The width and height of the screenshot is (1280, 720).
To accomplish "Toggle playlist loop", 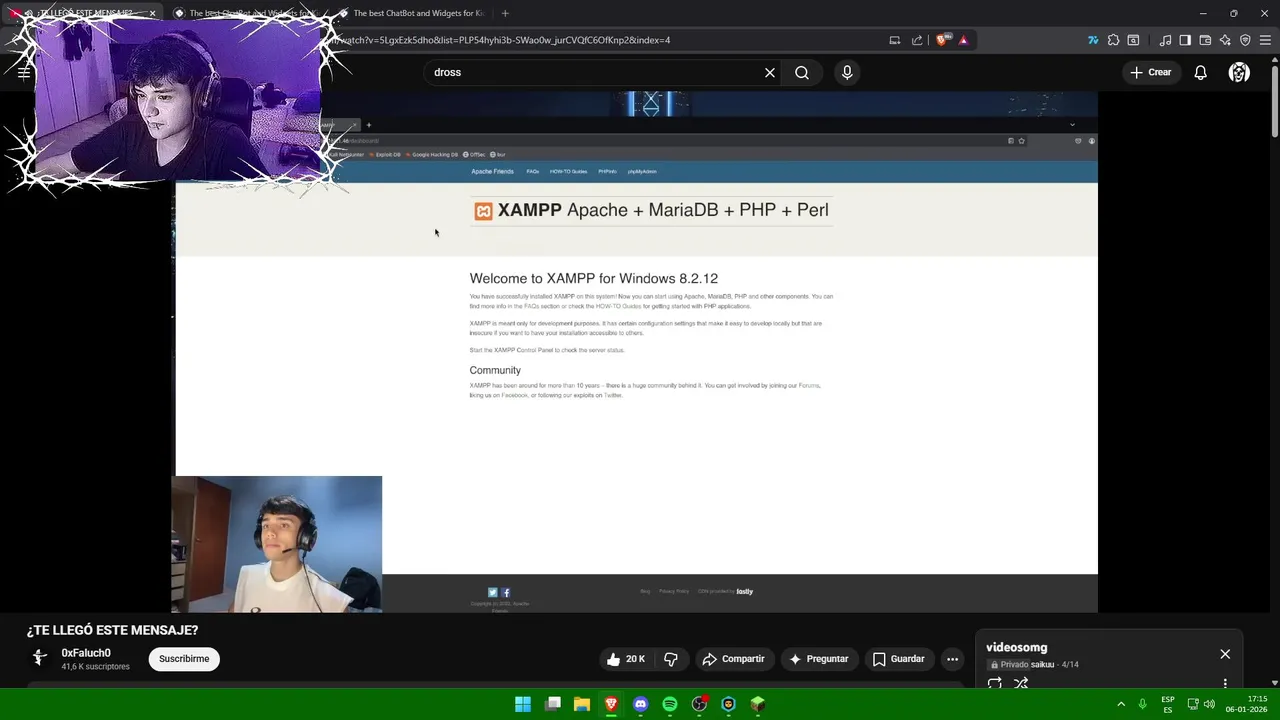I will click(x=995, y=684).
